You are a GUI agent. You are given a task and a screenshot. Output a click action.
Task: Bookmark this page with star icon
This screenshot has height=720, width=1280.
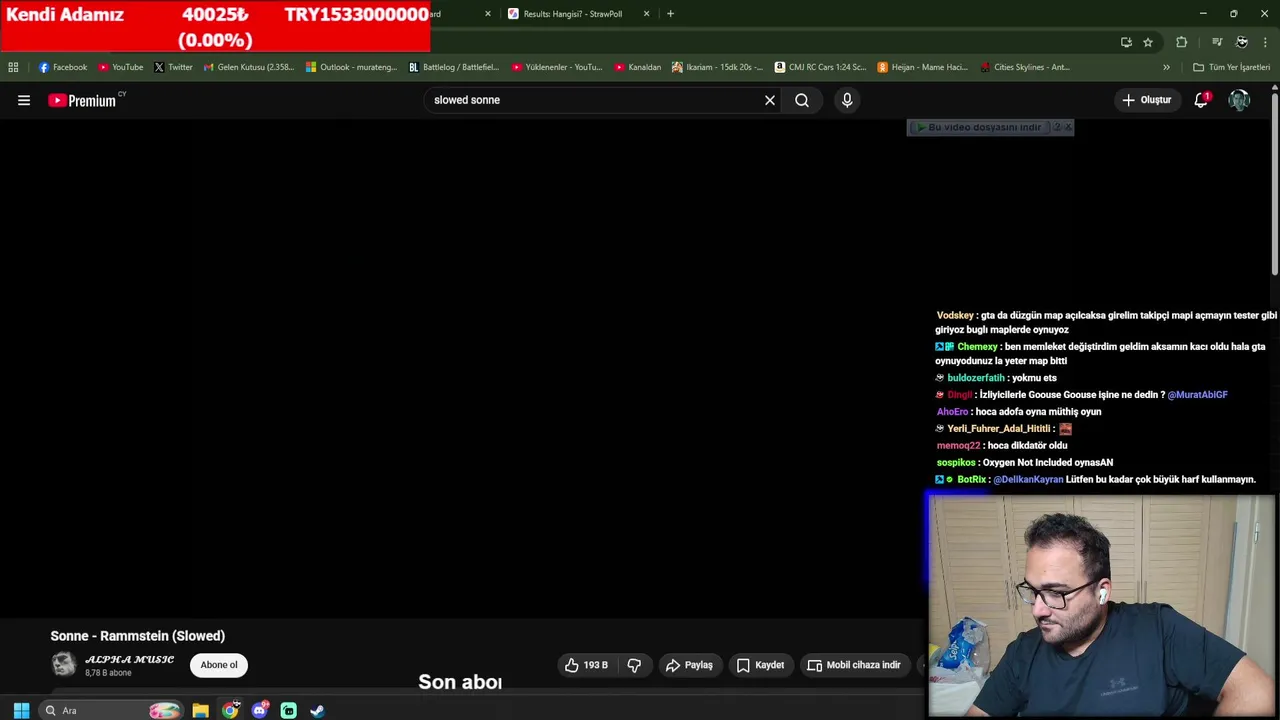(1148, 42)
